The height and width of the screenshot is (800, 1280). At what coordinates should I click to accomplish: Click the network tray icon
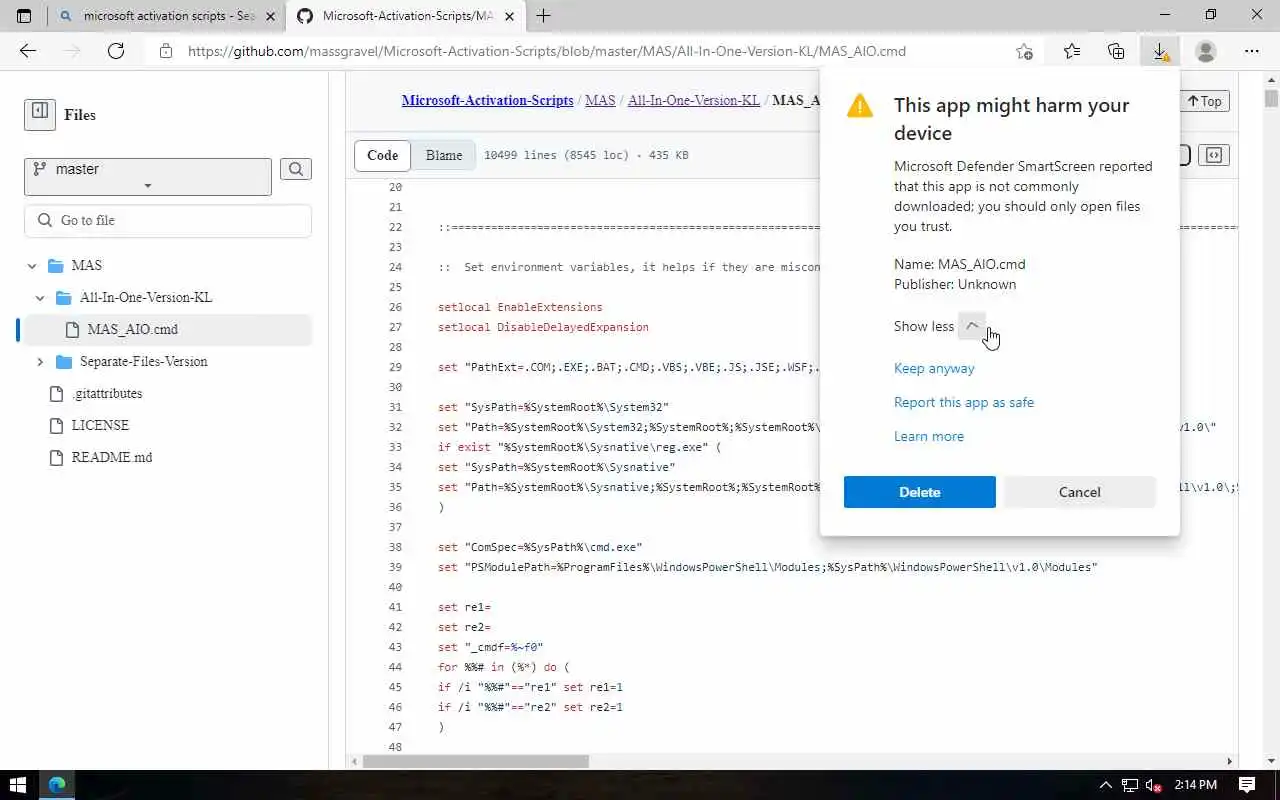point(1130,785)
